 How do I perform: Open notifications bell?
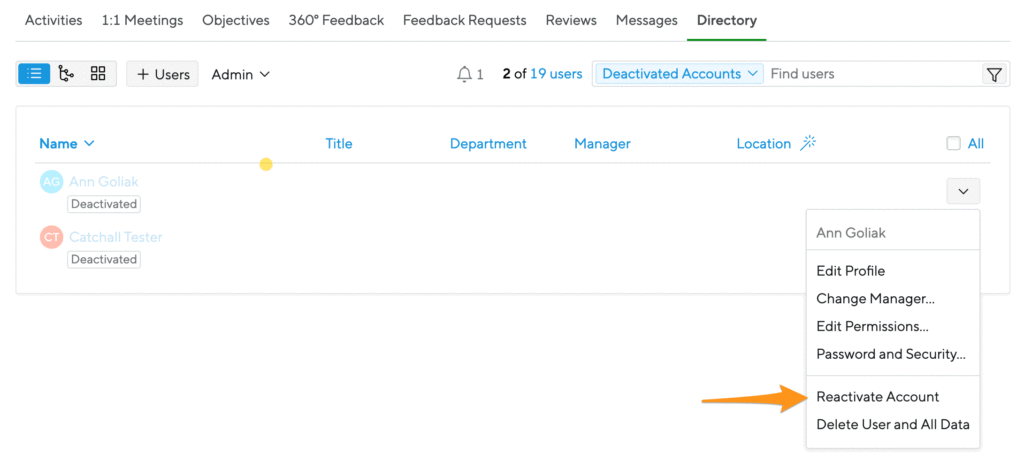coord(464,74)
